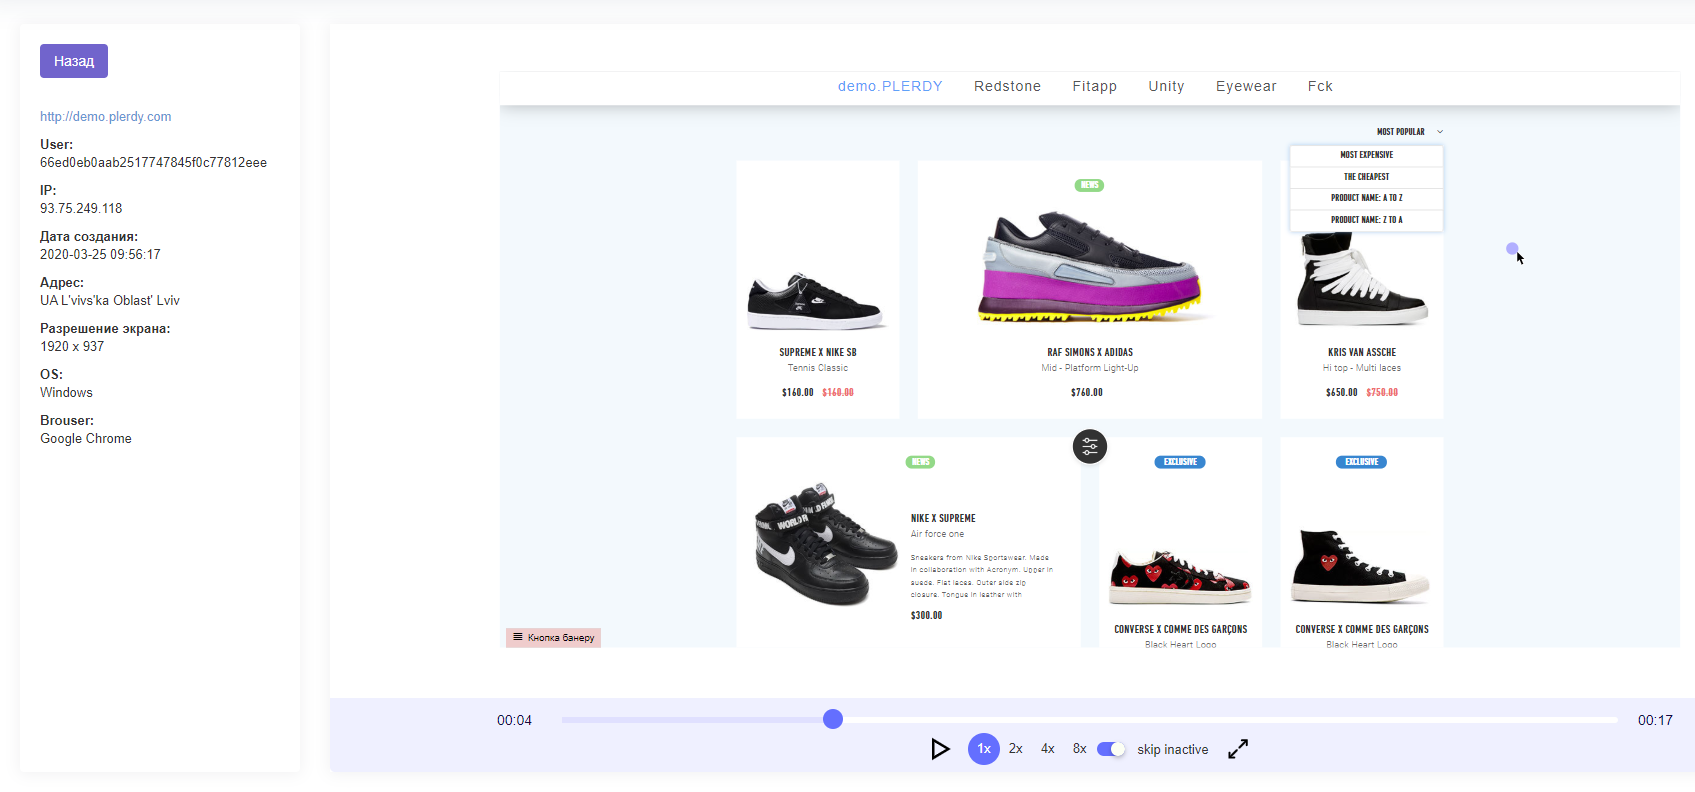This screenshot has height=792, width=1695.
Task: Click the play button in the player
Action: tap(940, 749)
